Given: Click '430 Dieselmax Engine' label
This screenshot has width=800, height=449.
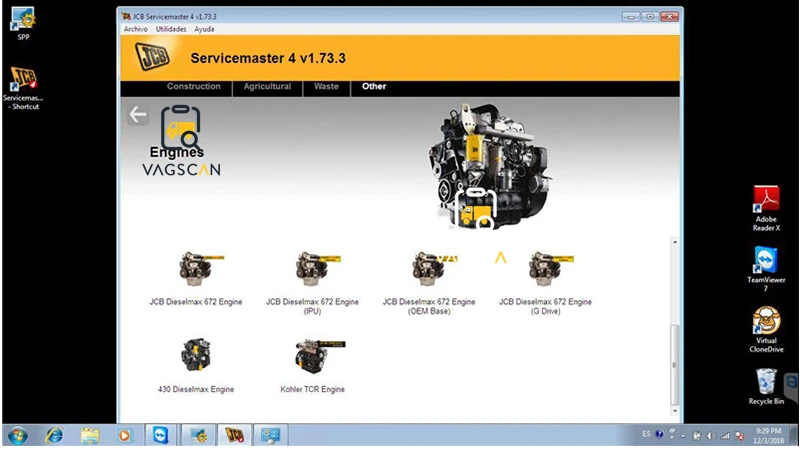Looking at the screenshot, I should [x=195, y=389].
